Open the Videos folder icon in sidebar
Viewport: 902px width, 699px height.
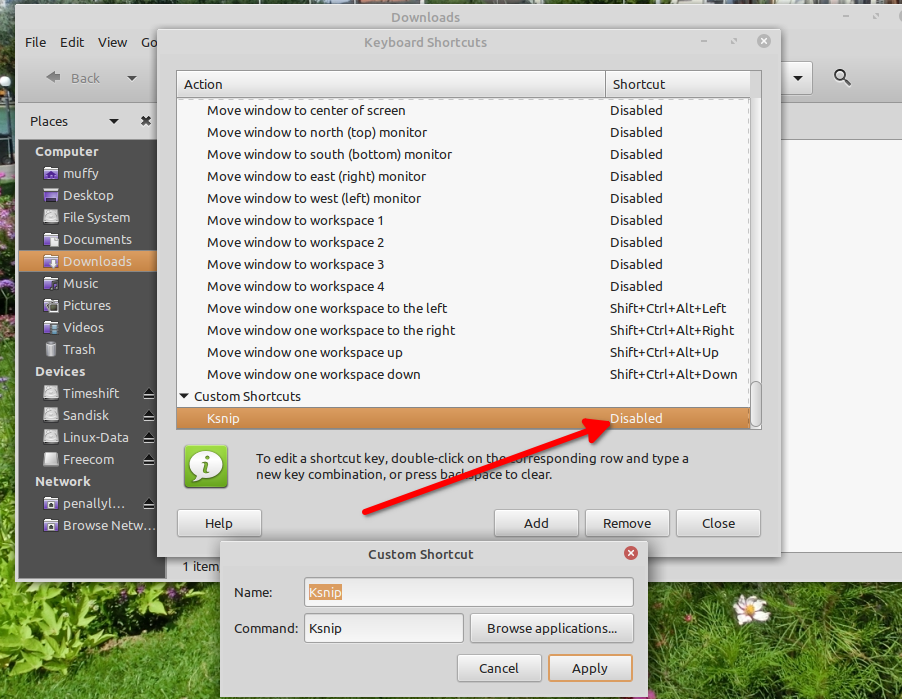(x=51, y=327)
